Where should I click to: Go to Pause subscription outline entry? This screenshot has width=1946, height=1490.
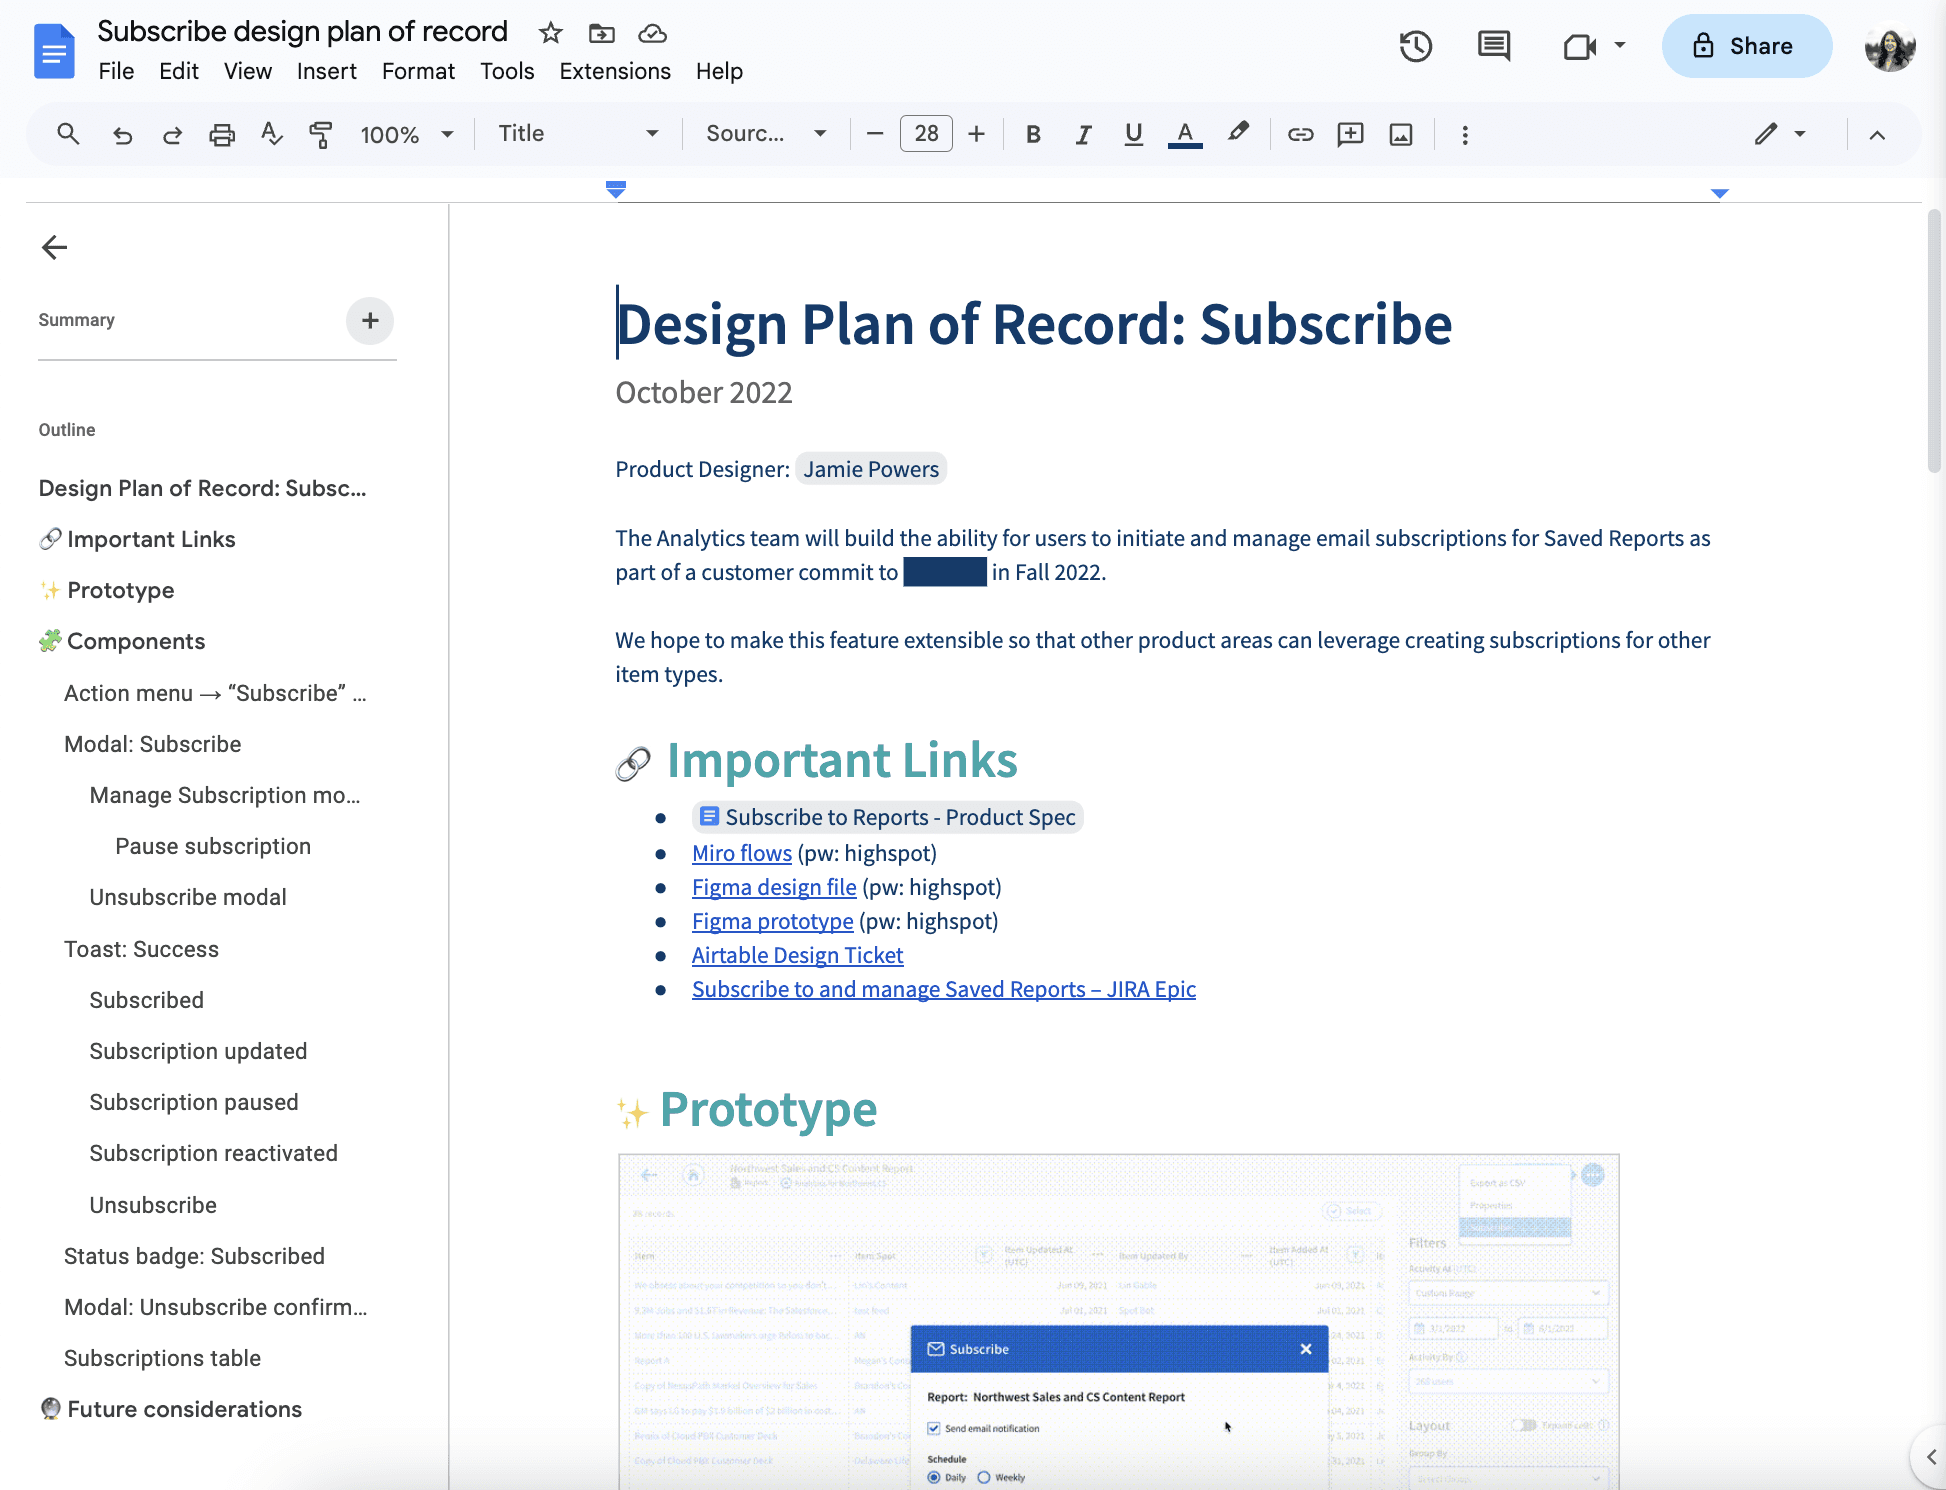213,846
